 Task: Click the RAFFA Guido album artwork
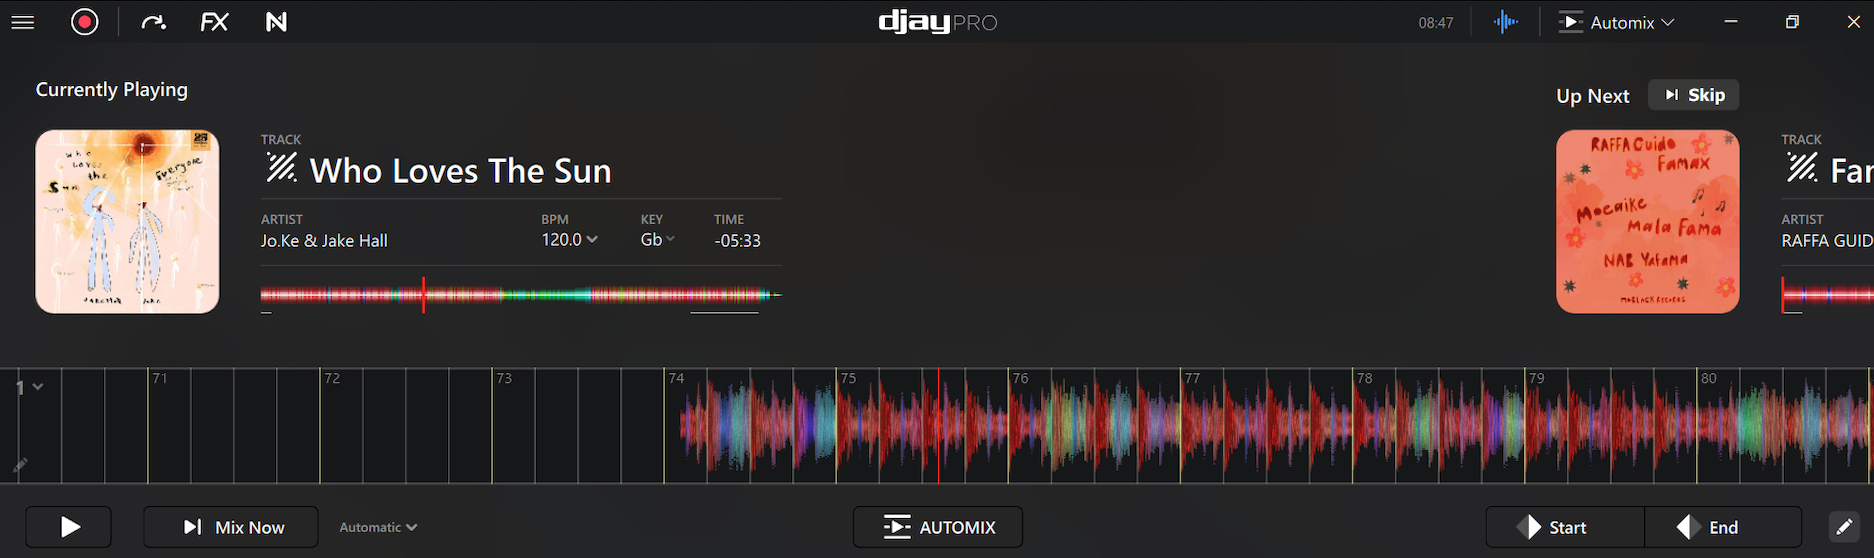(1647, 221)
